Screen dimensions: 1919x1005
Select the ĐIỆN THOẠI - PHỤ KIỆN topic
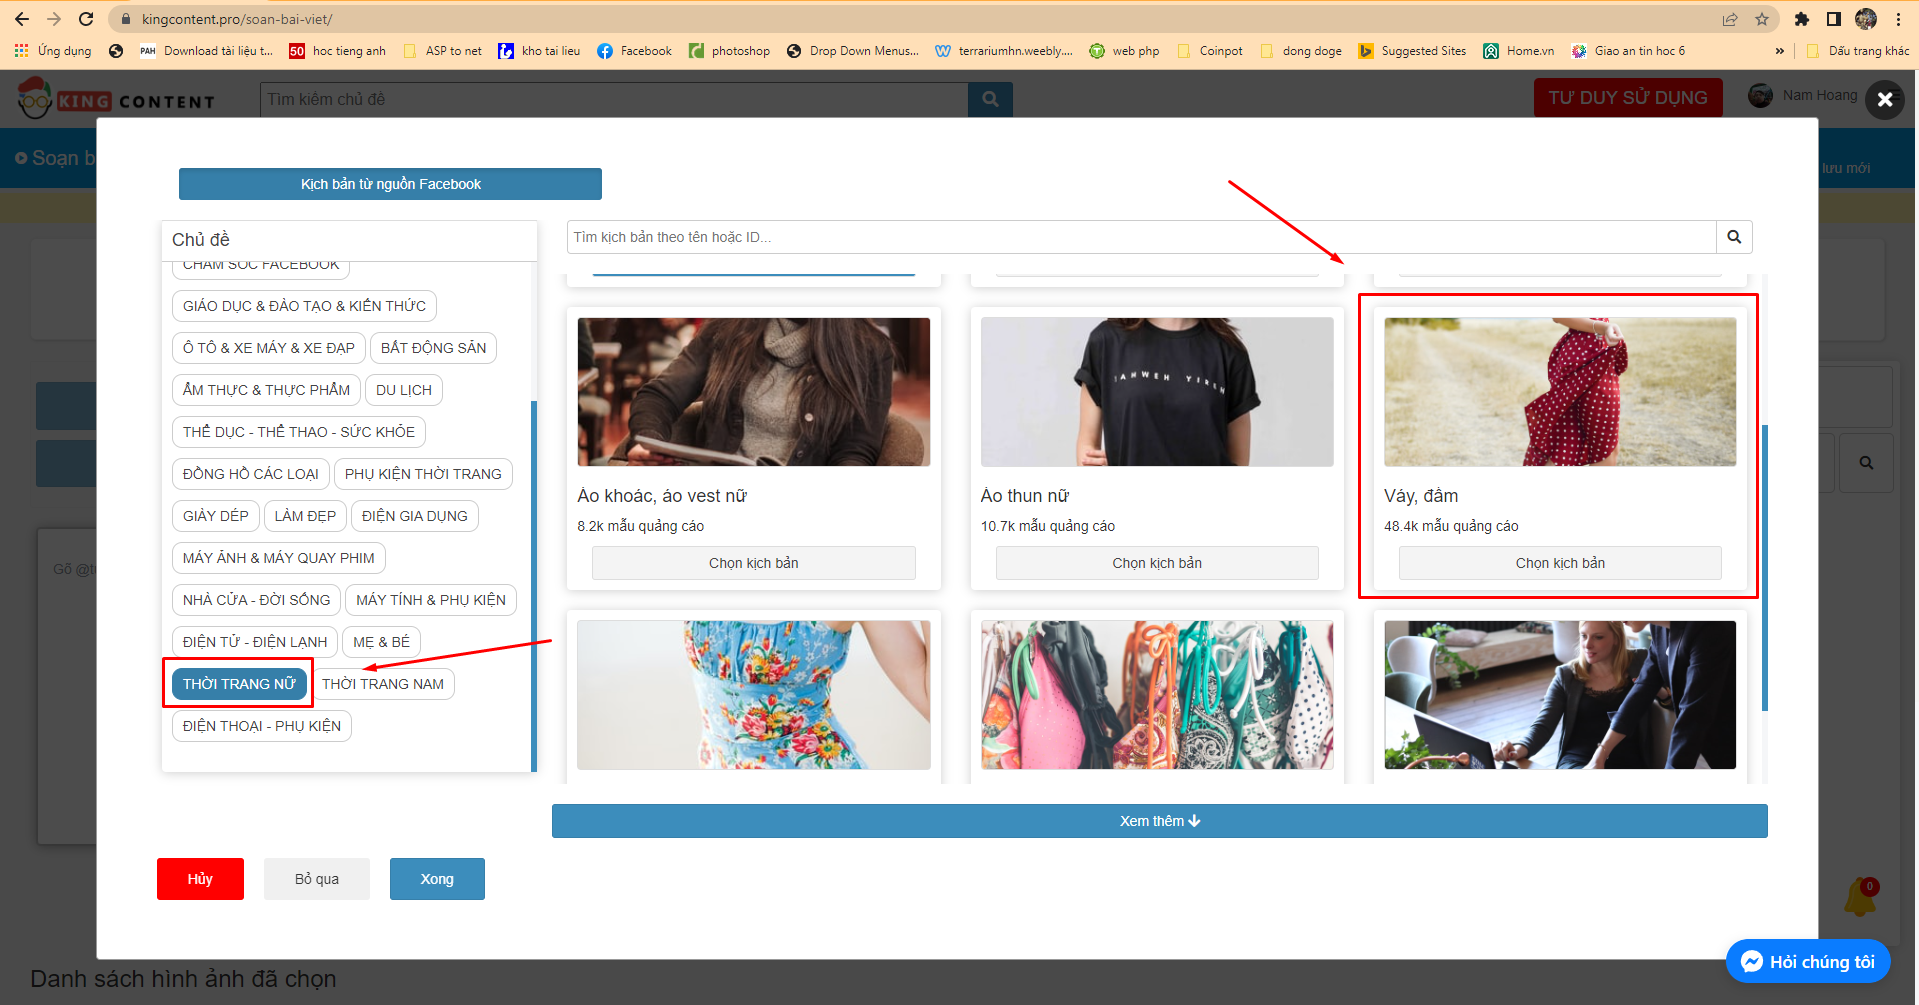[x=262, y=726]
